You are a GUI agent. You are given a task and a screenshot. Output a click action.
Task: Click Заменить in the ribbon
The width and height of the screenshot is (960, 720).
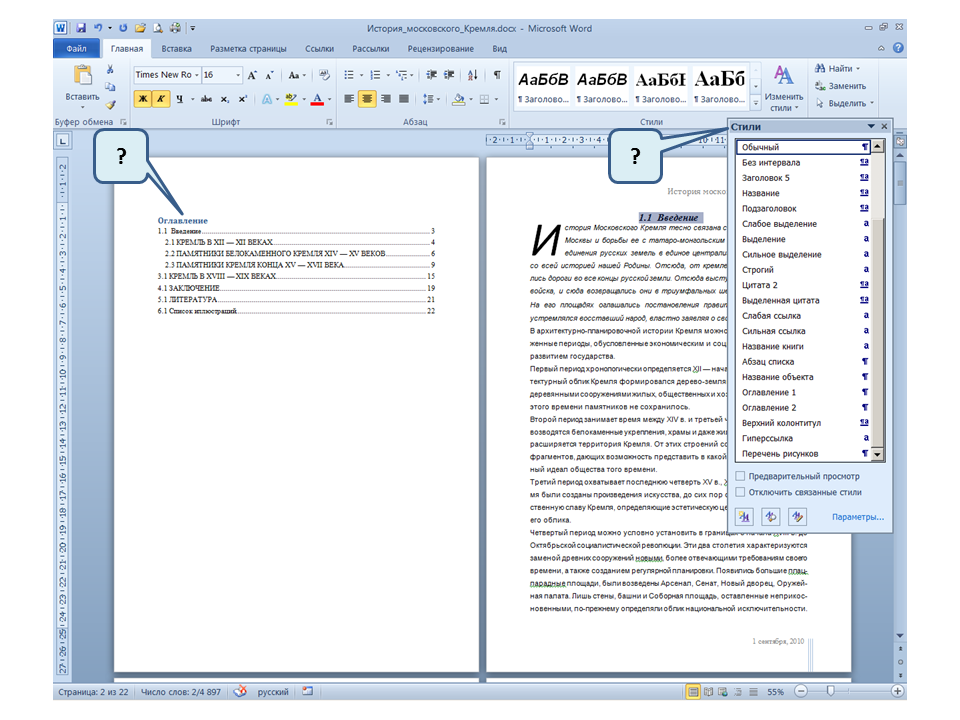point(841,86)
